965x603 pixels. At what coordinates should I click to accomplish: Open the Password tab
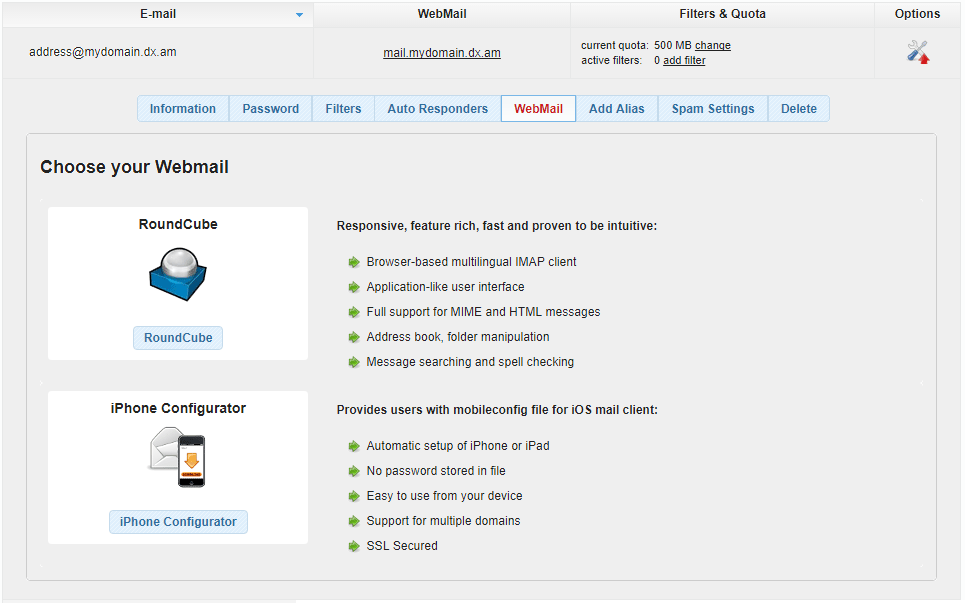(270, 109)
